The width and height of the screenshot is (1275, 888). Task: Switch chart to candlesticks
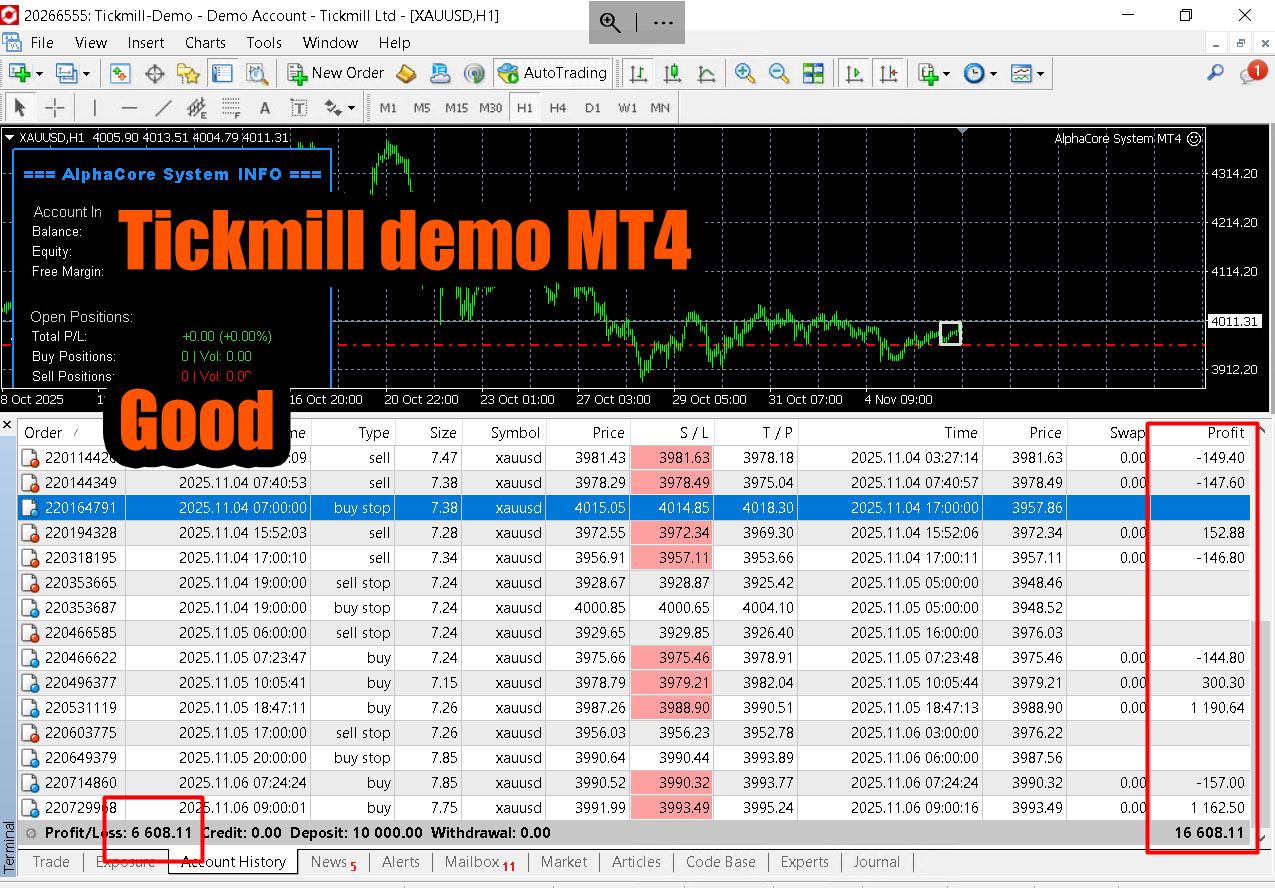pos(673,73)
